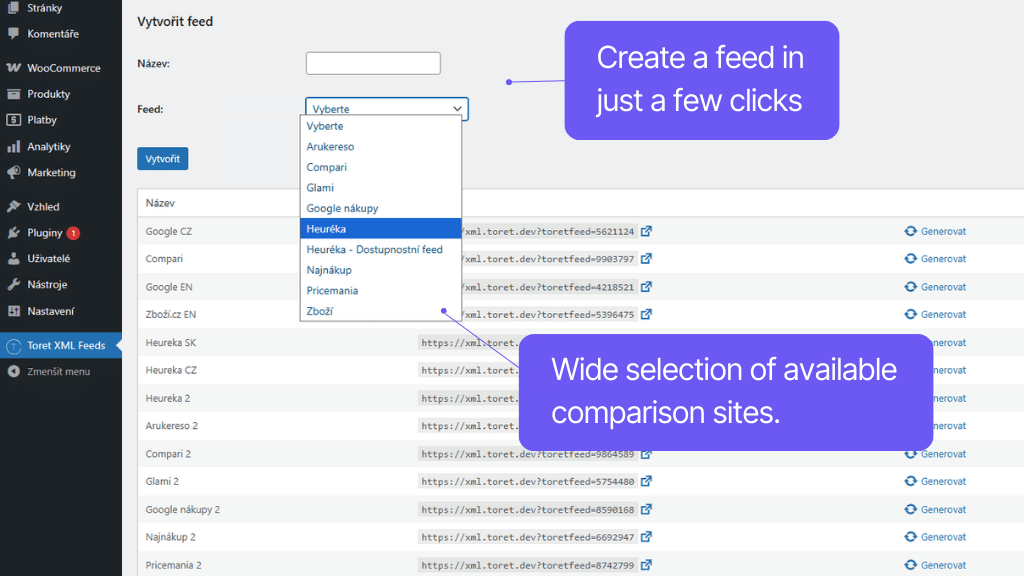Select Pricemania from feed dropdown
Viewport: 1024px width, 576px height.
click(381, 291)
